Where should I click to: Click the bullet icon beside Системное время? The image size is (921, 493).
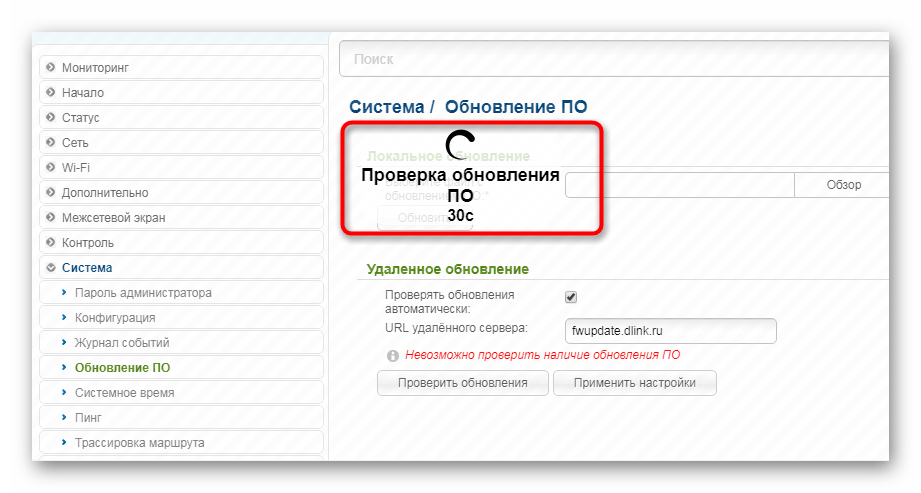click(x=64, y=392)
